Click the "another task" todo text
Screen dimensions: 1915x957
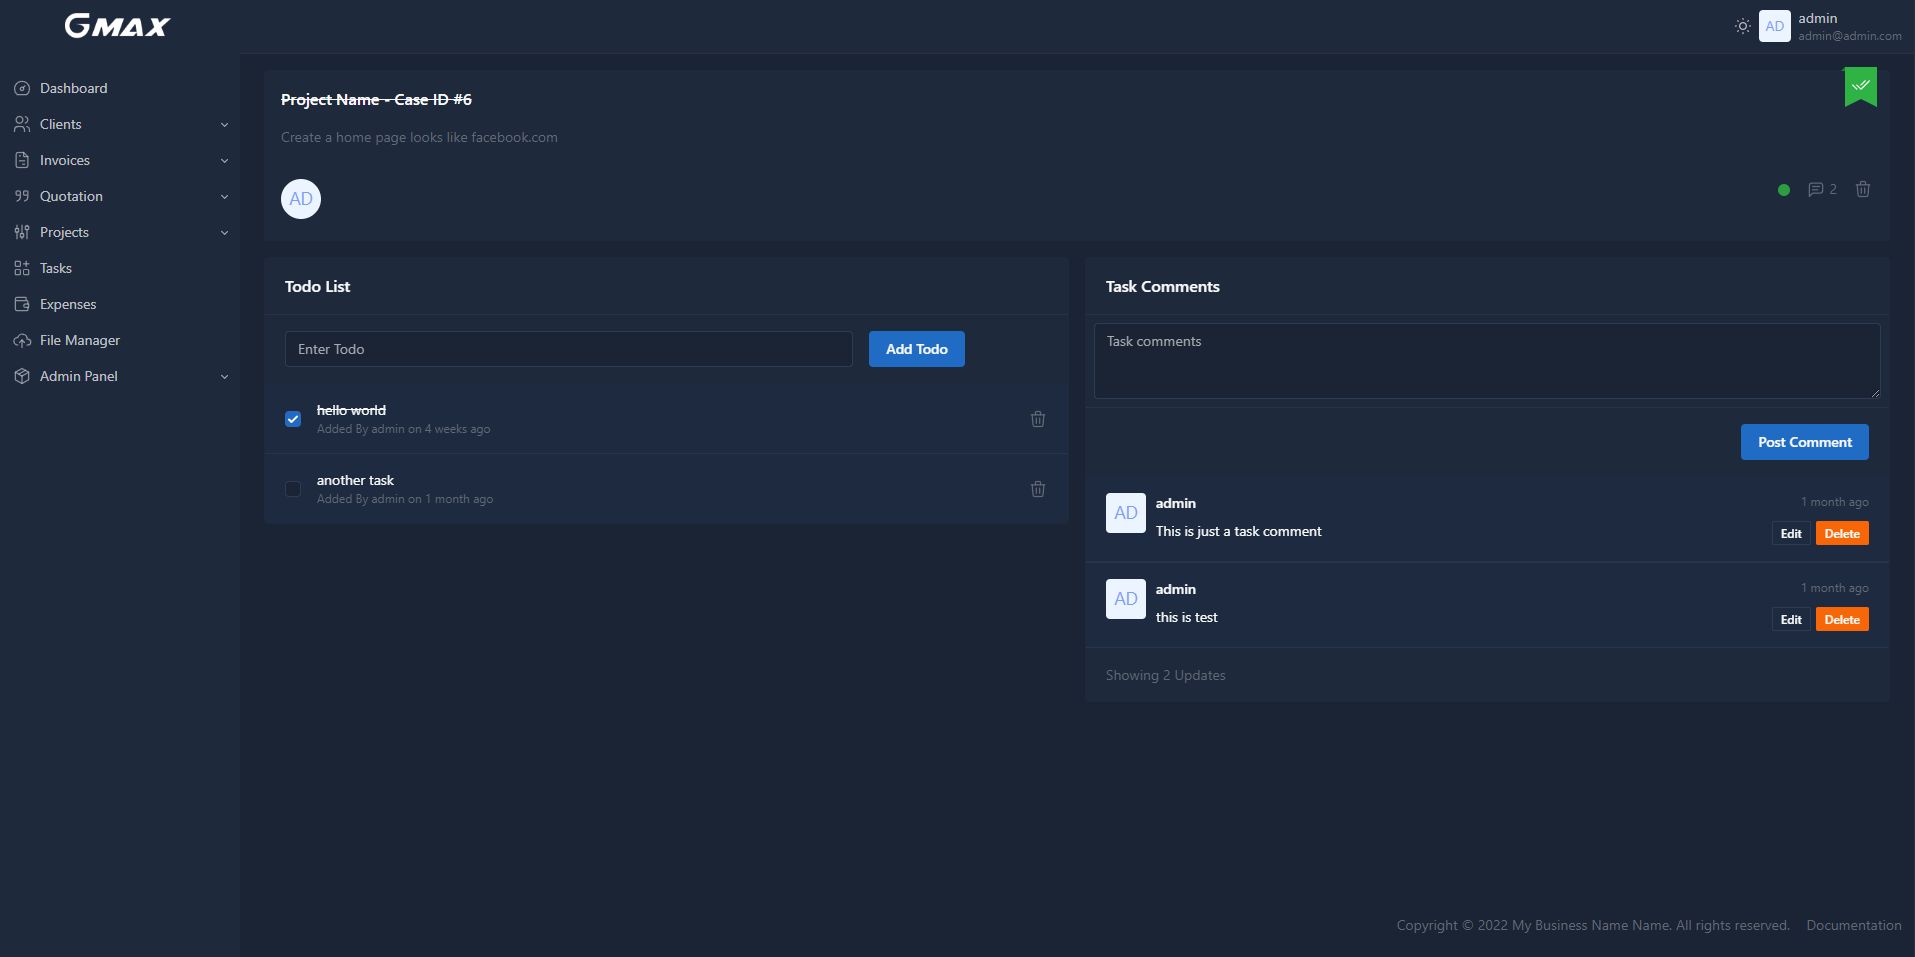355,480
